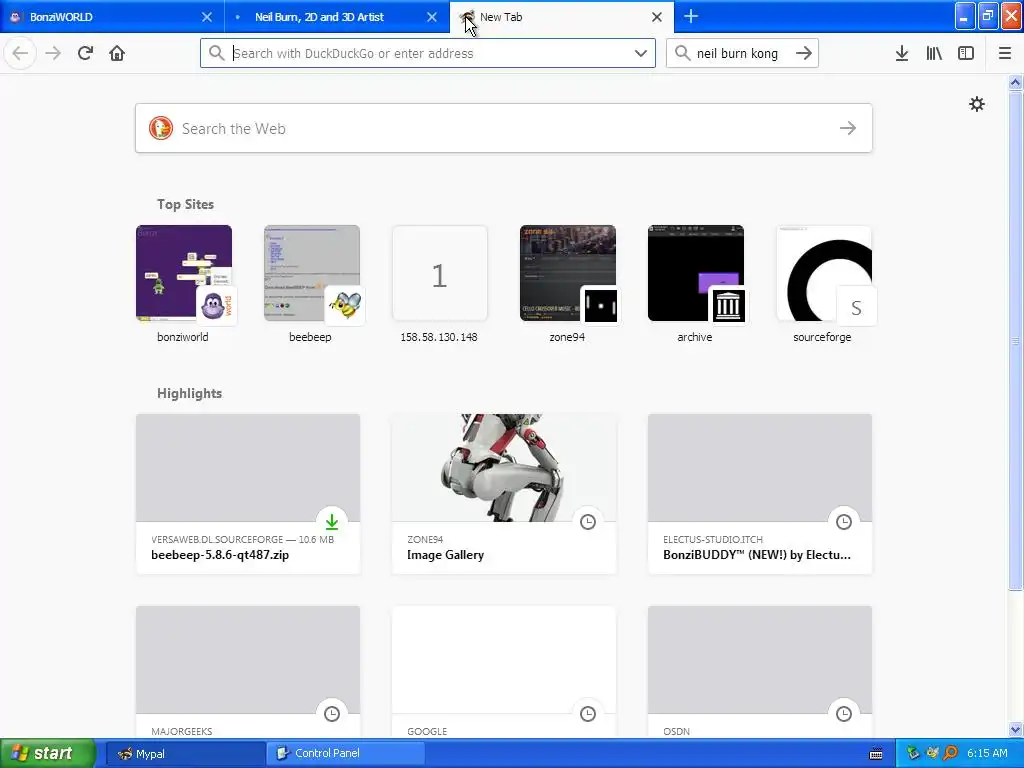Click the Search the Web field

(504, 128)
